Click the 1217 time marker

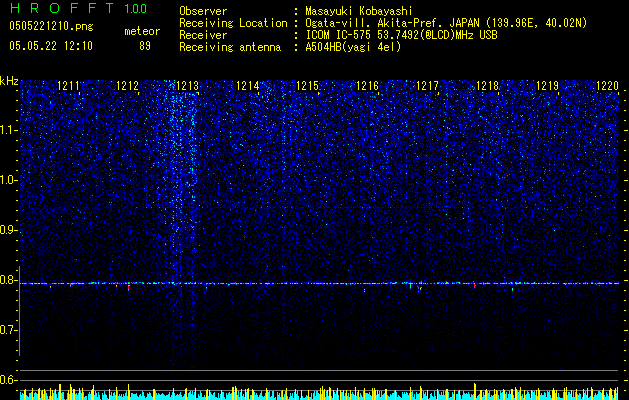[428, 85]
